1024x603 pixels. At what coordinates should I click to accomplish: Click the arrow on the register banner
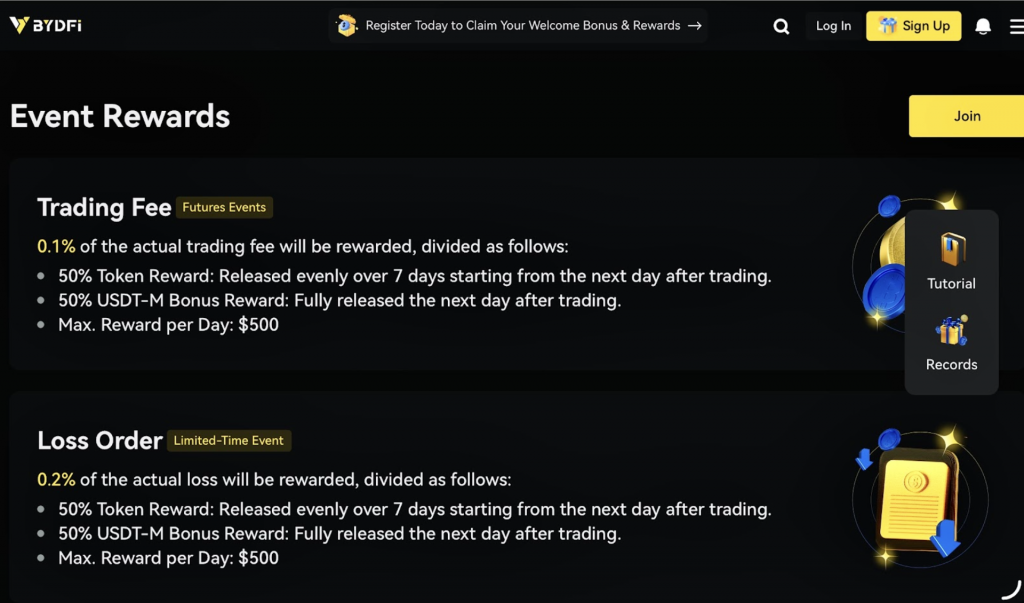[x=695, y=26]
